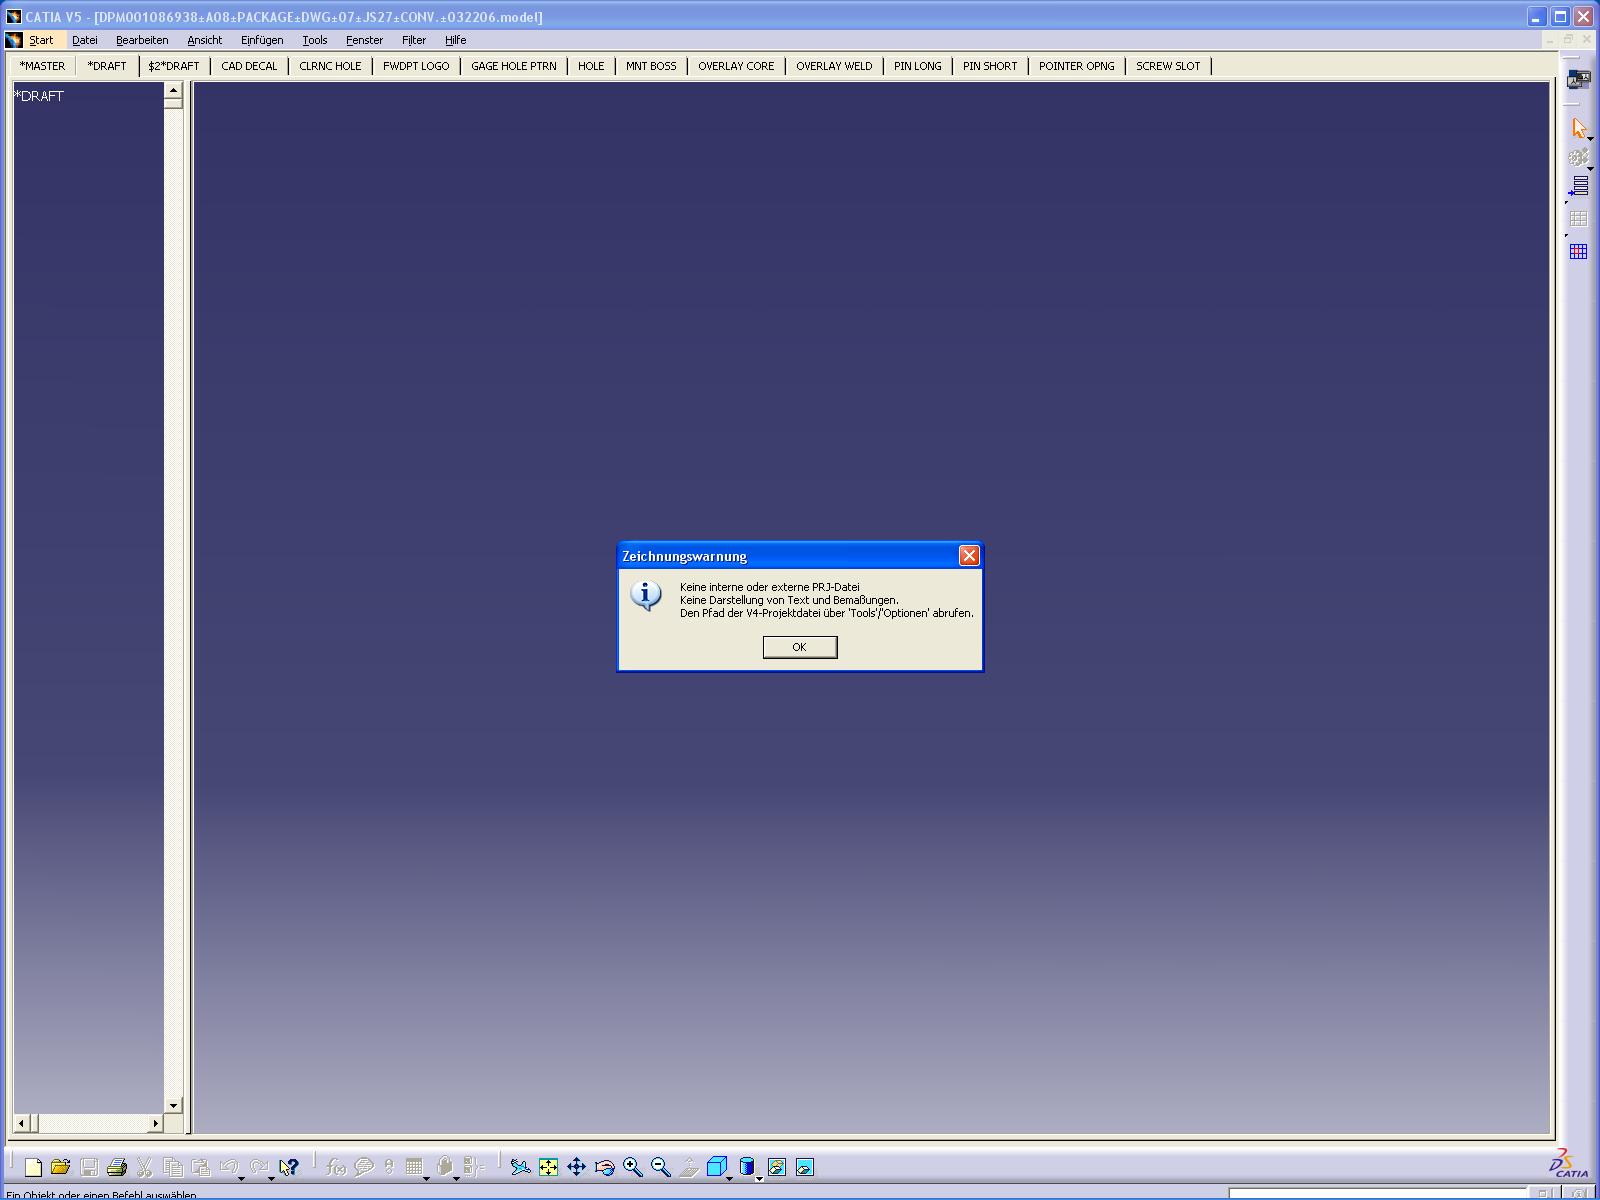Screen dimensions: 1600x1200
Task: Close the Zeichnungswarnung dialog with X
Action: coord(969,556)
